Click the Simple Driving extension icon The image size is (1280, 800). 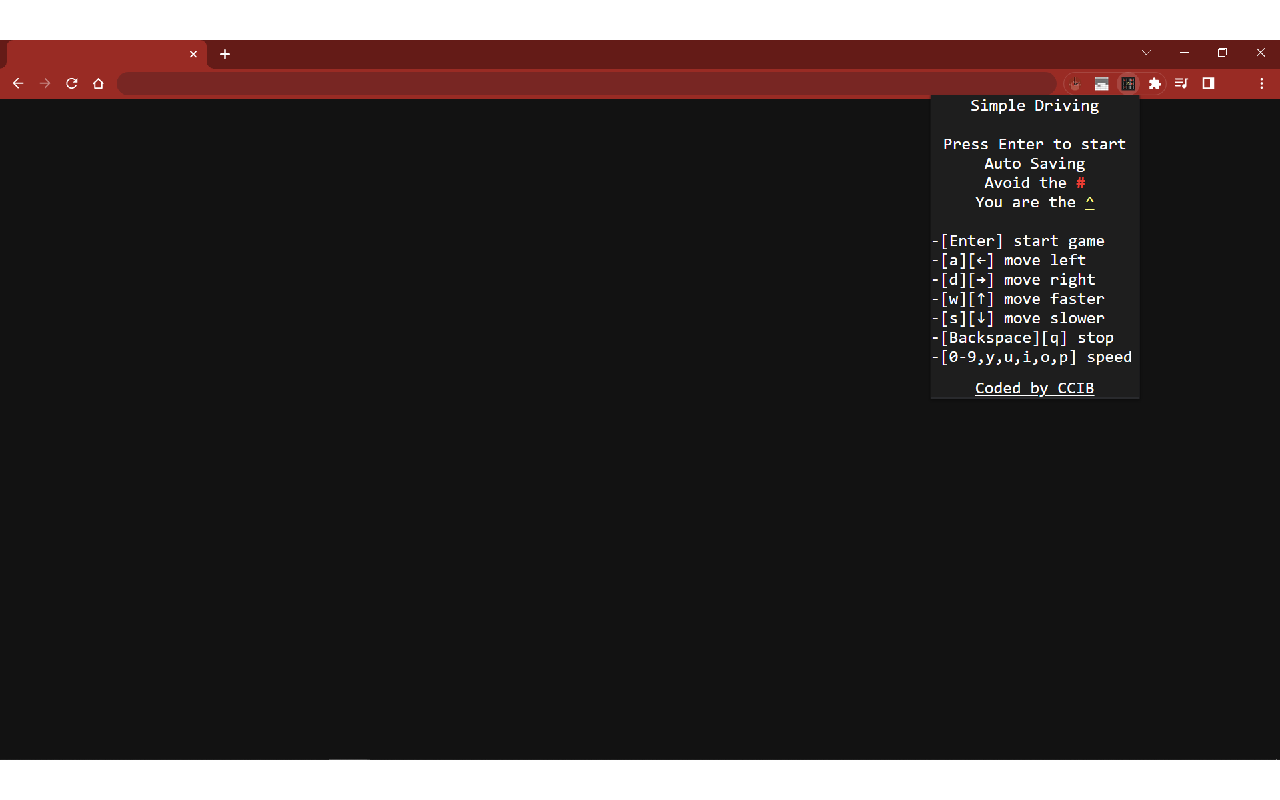[x=1128, y=84]
